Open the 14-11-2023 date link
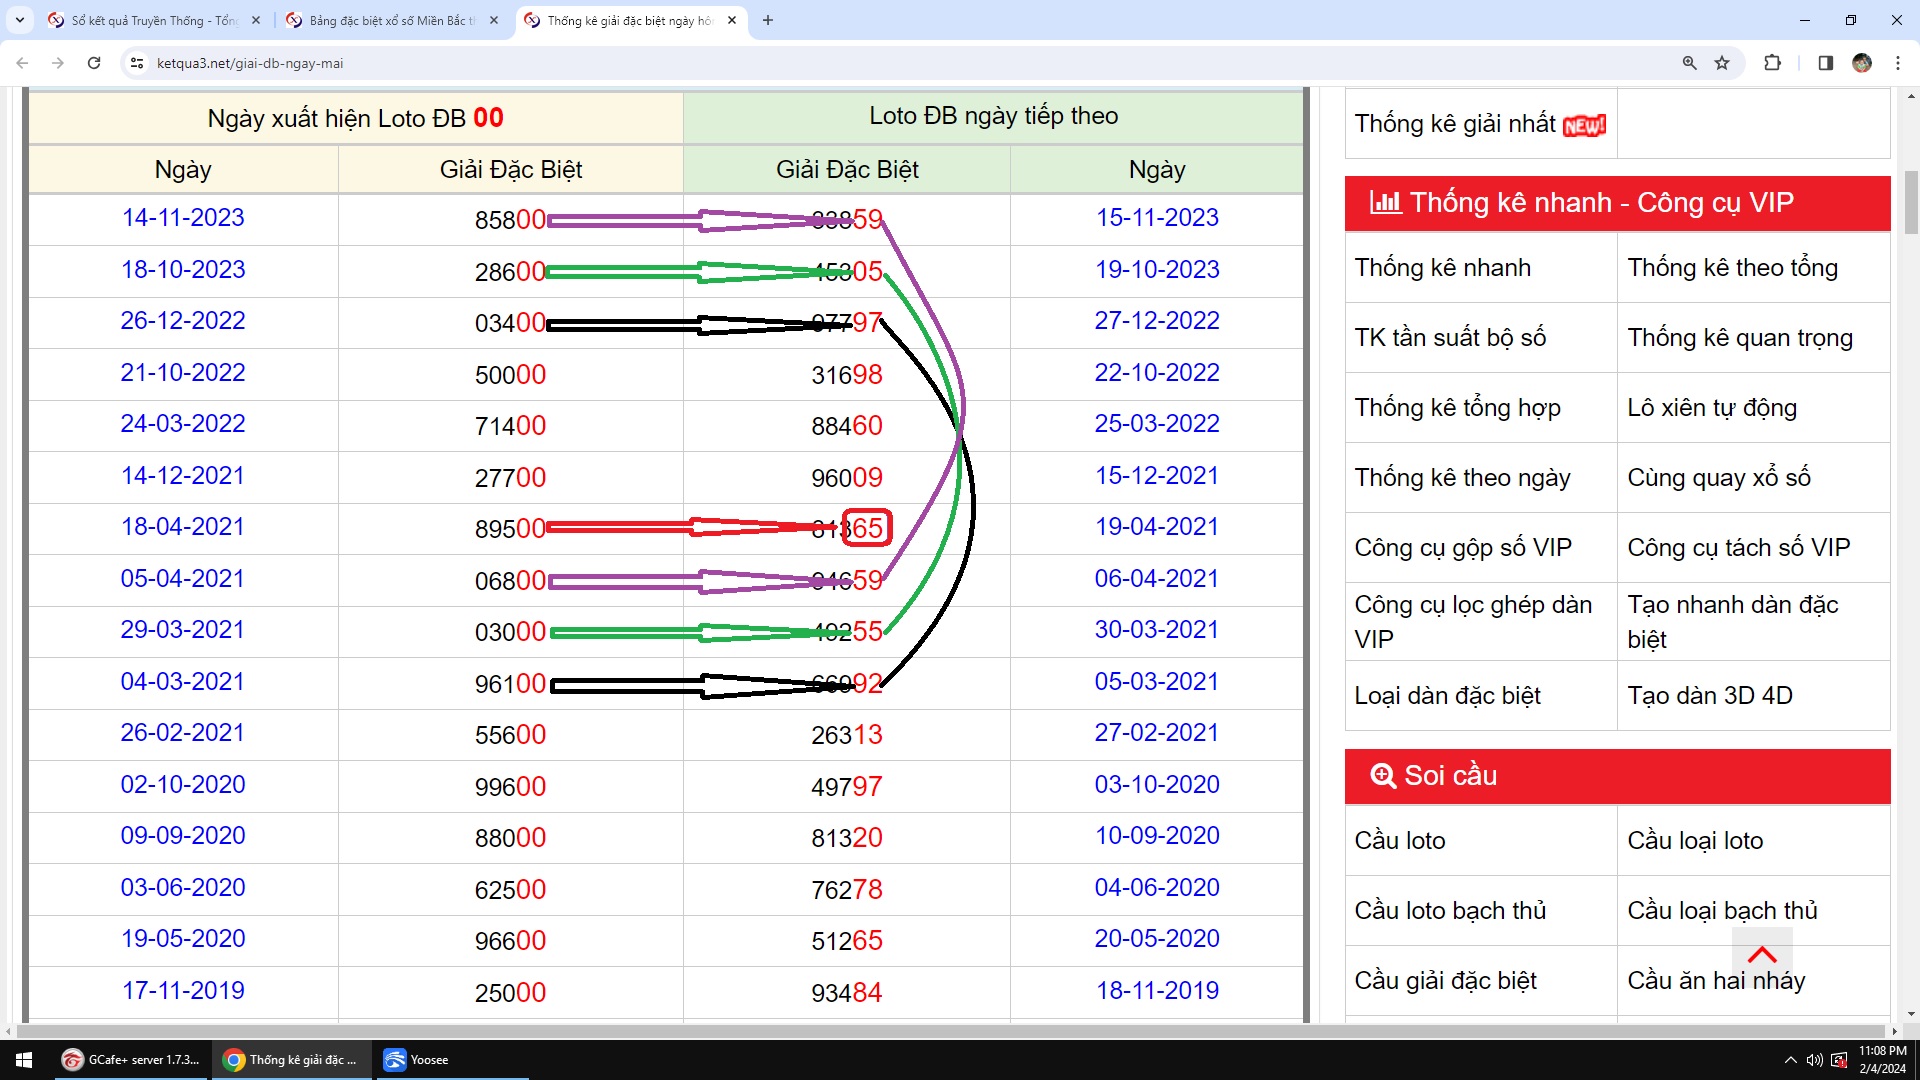The image size is (1920, 1080). (x=183, y=218)
